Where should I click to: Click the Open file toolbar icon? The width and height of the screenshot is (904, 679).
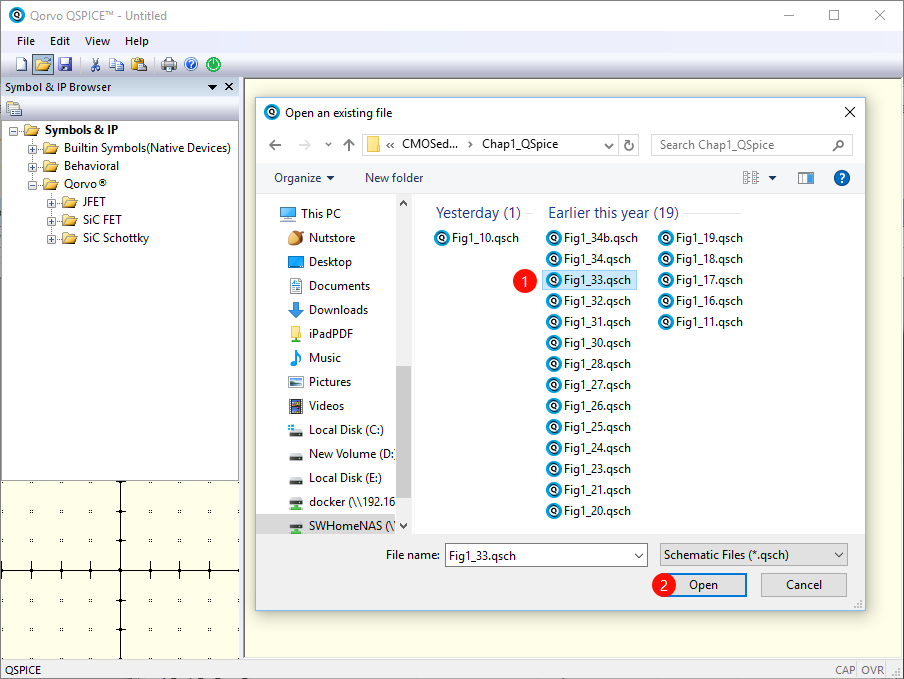[x=43, y=65]
